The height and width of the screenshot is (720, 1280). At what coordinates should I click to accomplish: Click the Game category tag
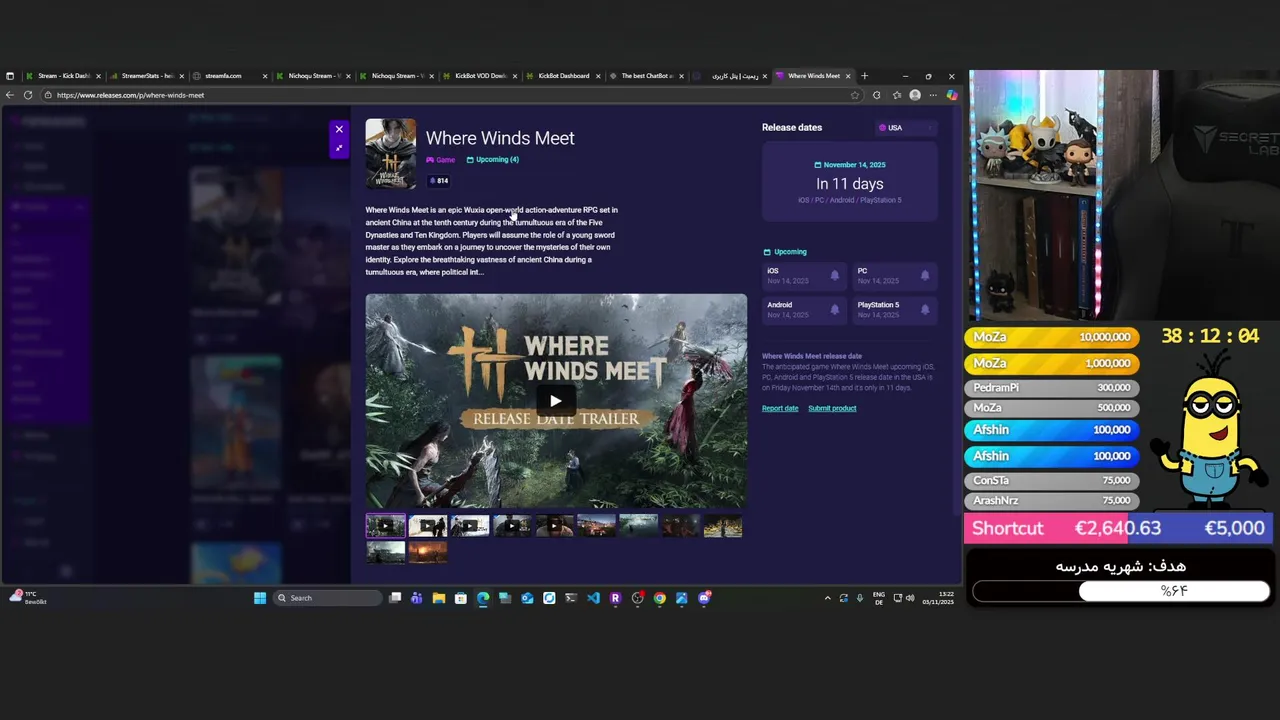pos(441,160)
